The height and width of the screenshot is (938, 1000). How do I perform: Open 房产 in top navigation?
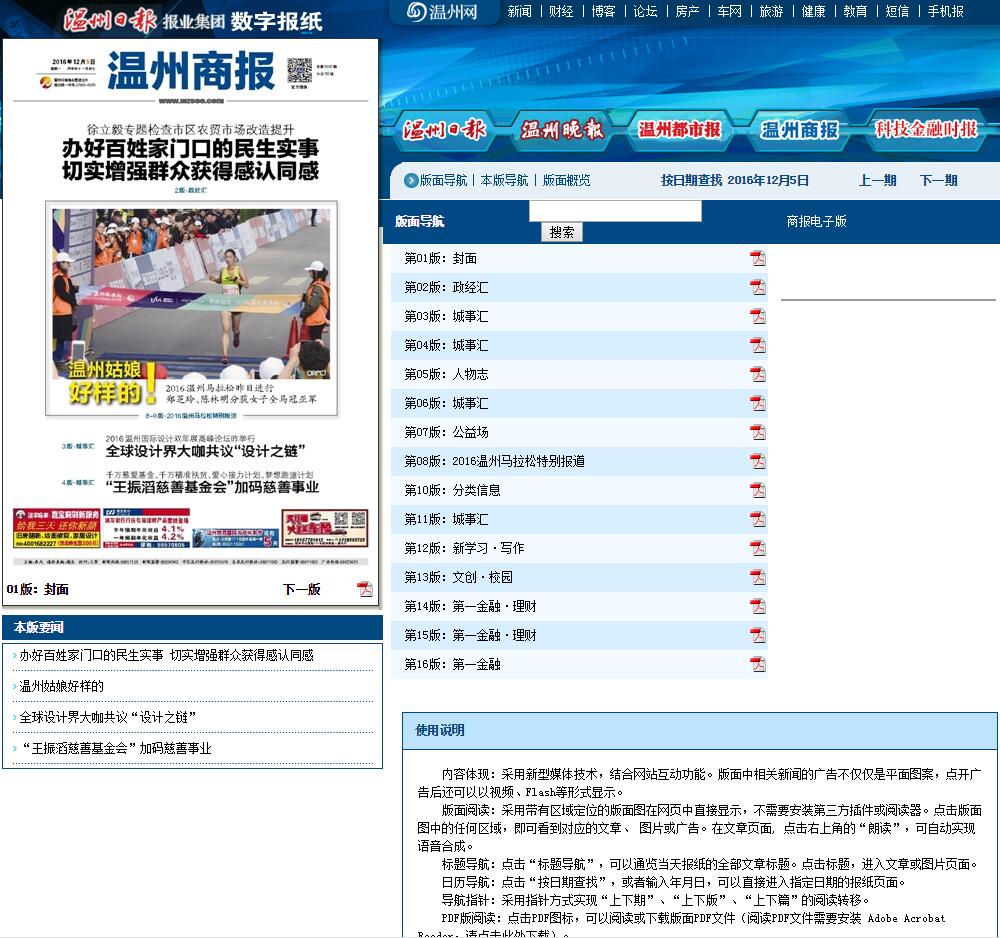tap(688, 11)
